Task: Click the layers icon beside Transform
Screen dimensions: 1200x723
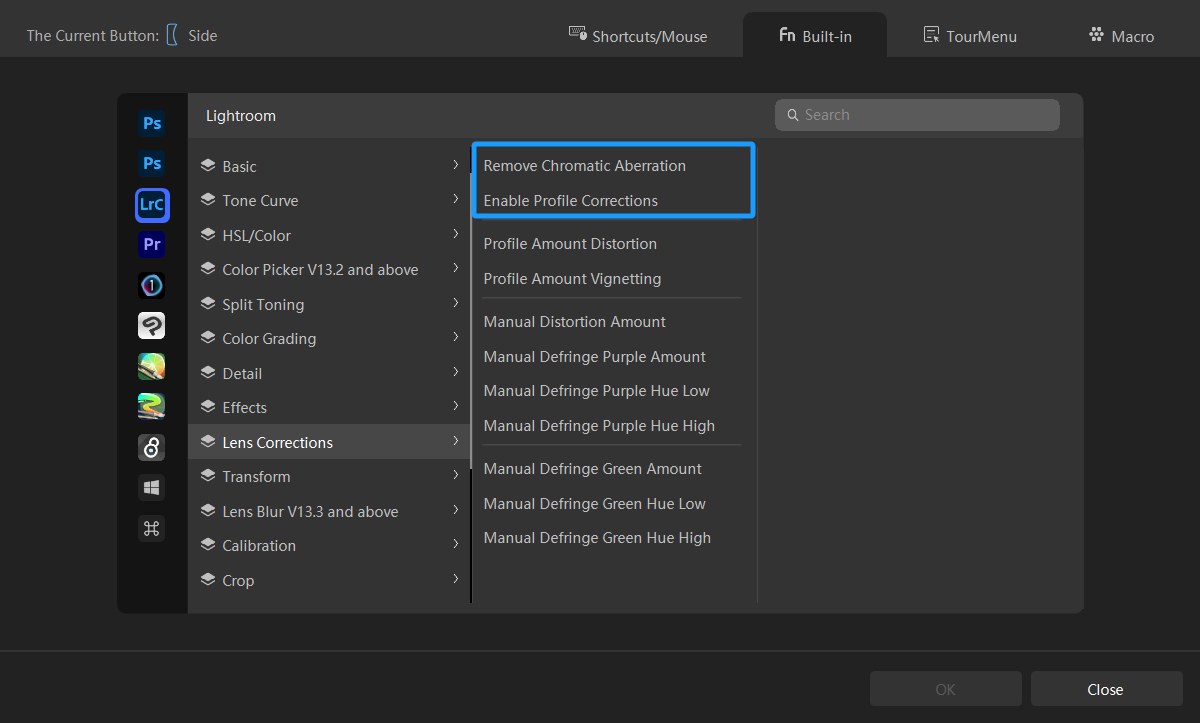Action: [208, 476]
